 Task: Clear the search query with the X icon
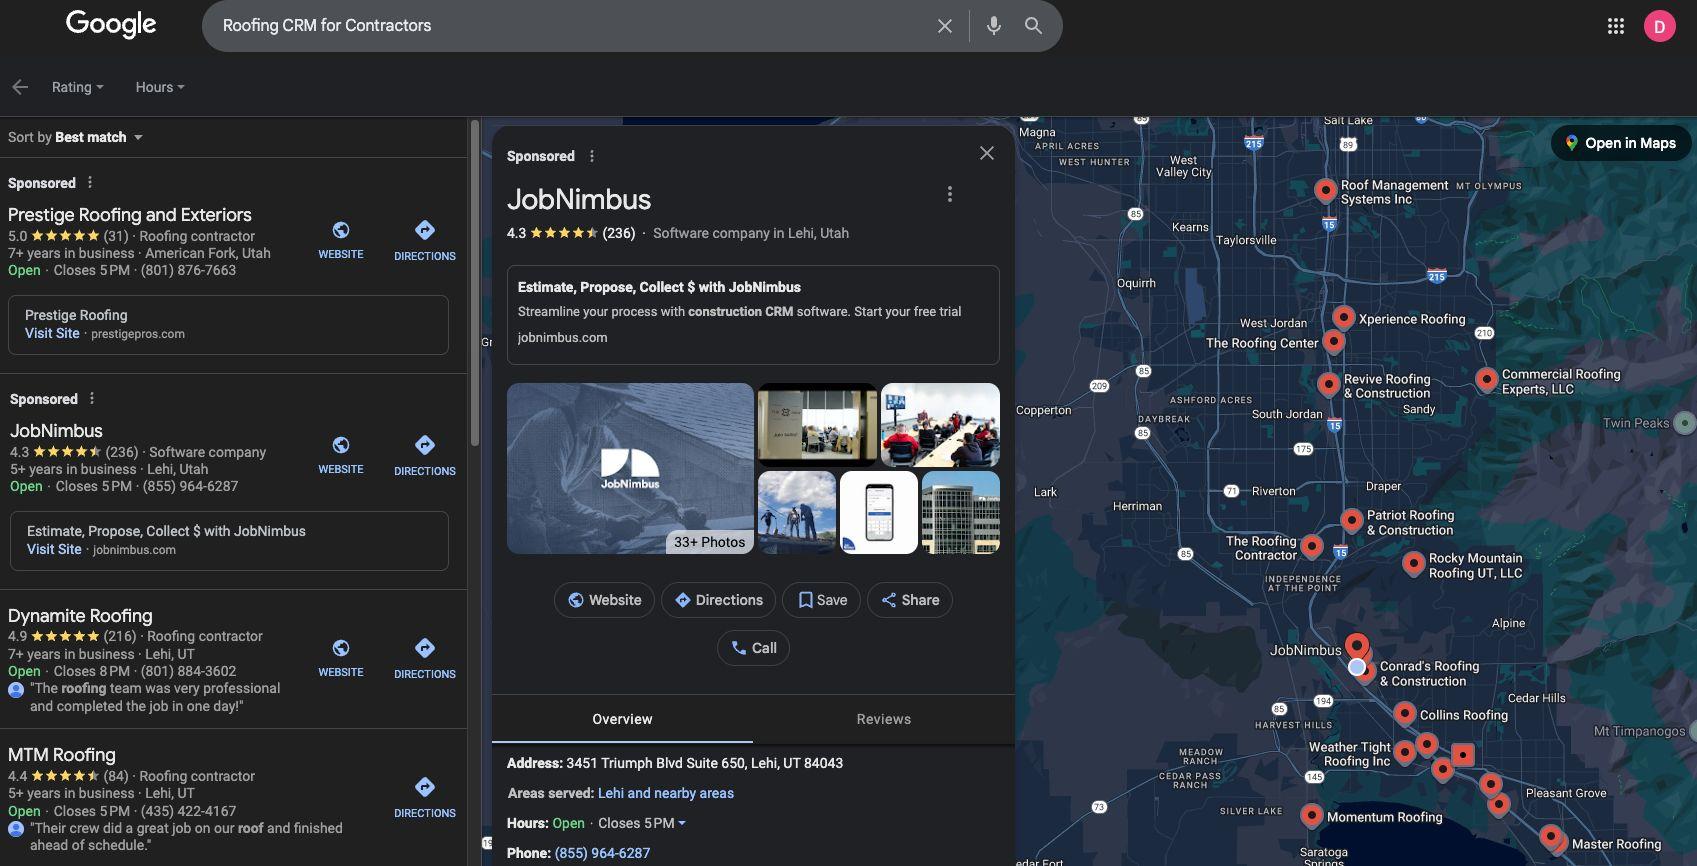(945, 26)
